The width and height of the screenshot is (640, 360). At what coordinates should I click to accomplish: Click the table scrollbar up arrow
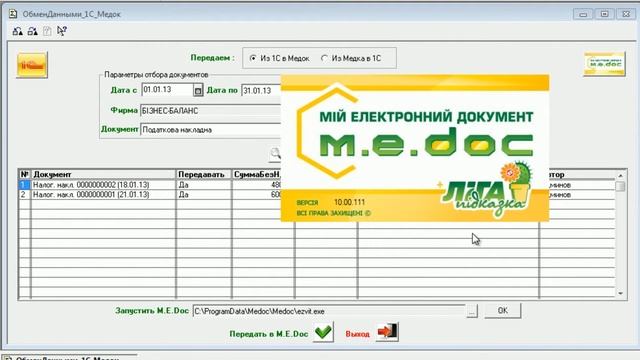click(620, 175)
